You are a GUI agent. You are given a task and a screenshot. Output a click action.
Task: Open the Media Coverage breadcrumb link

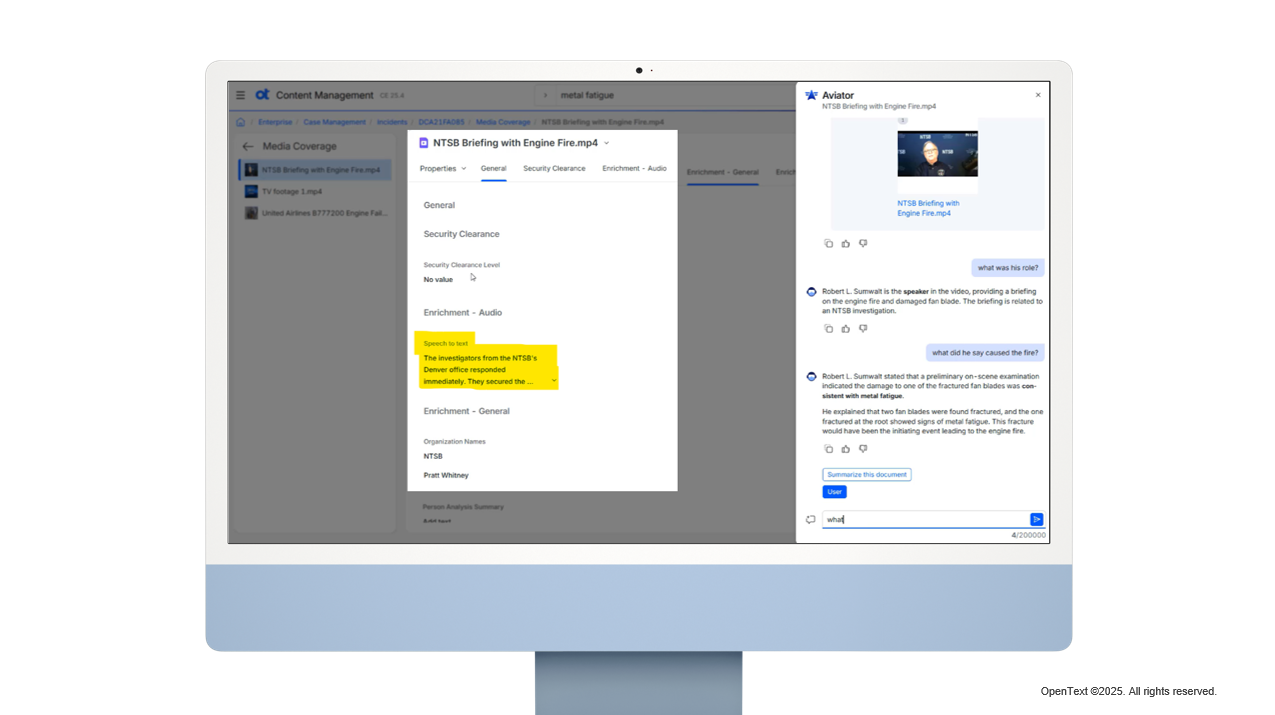(503, 121)
